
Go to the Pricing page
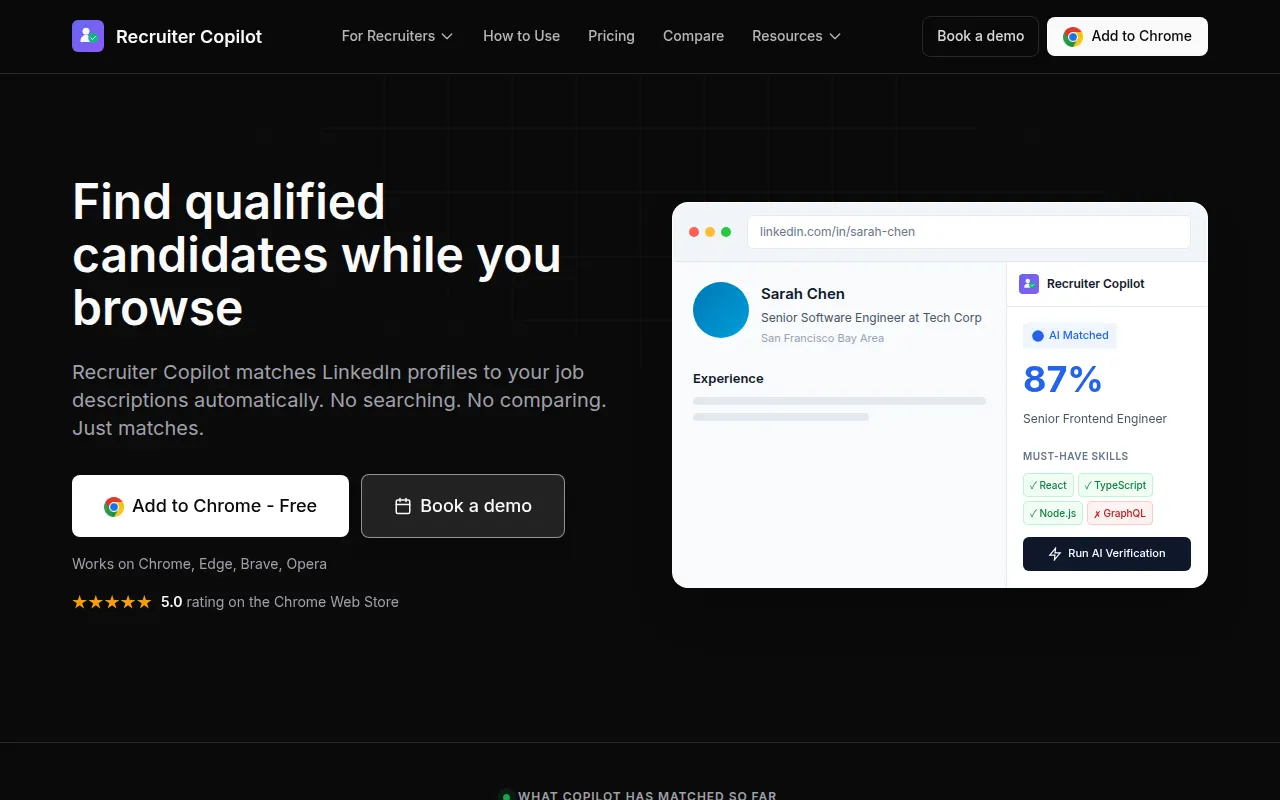pos(611,36)
